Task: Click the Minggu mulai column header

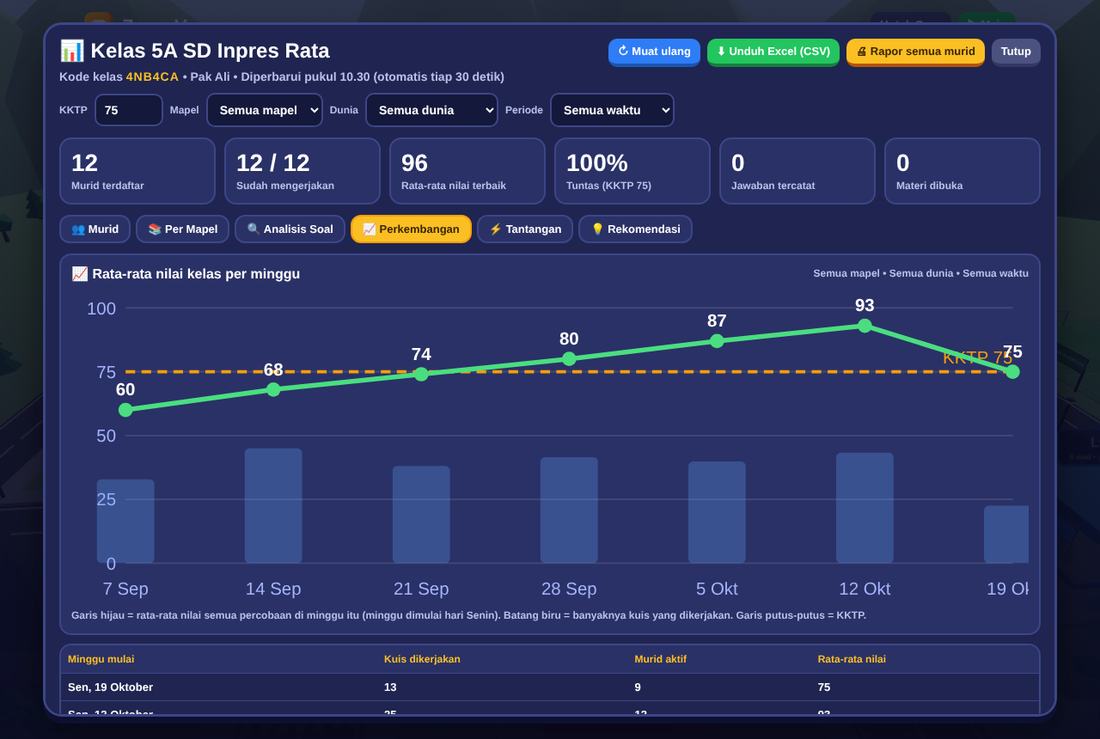Action: pos(101,659)
